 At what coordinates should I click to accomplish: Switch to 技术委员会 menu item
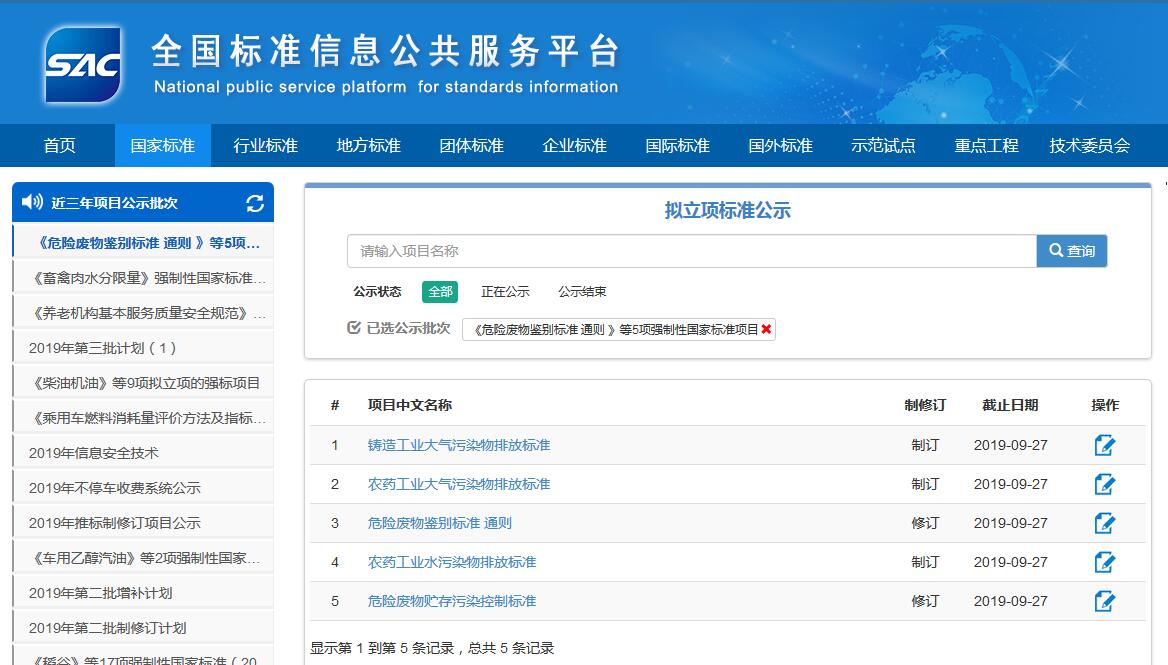pos(1089,146)
